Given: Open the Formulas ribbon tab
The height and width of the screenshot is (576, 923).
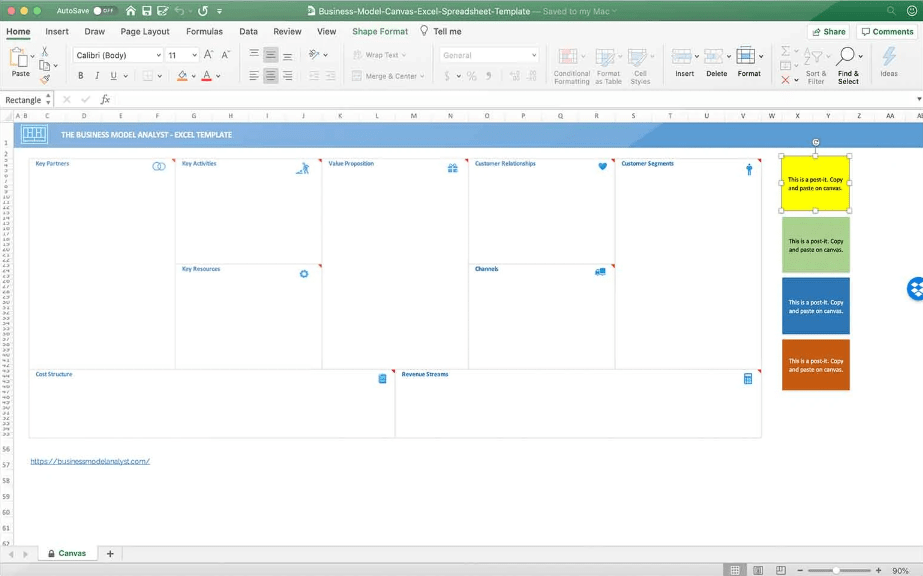Looking at the screenshot, I should [204, 31].
